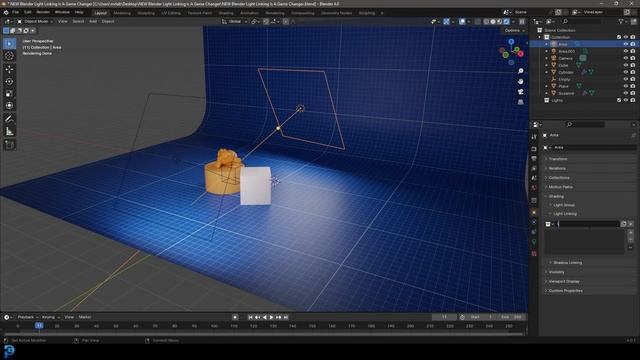Open the Tool properties tab

[x=534, y=137]
